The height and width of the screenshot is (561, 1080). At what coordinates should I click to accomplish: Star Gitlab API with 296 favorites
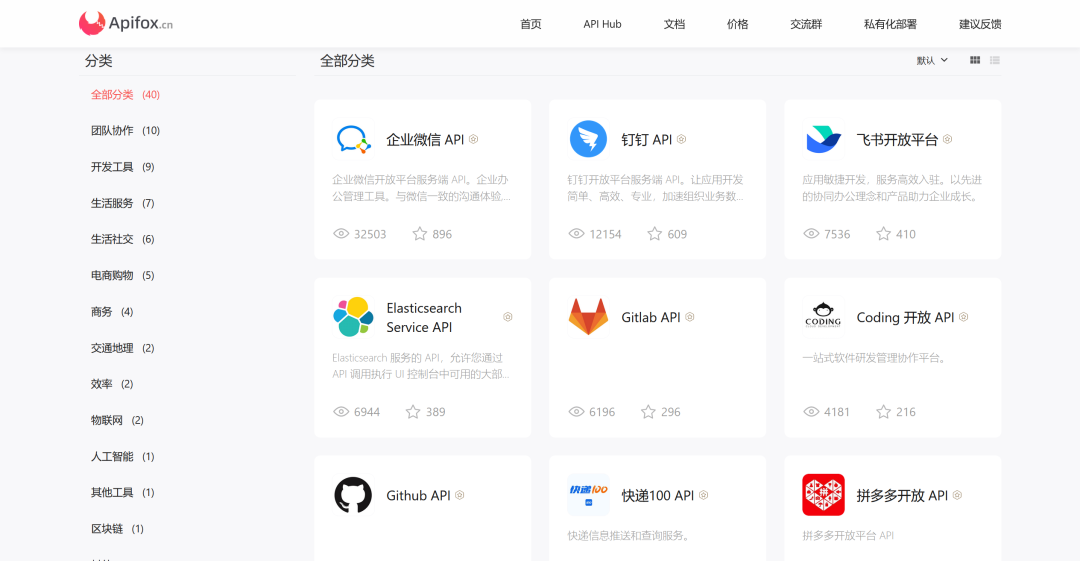coord(648,411)
